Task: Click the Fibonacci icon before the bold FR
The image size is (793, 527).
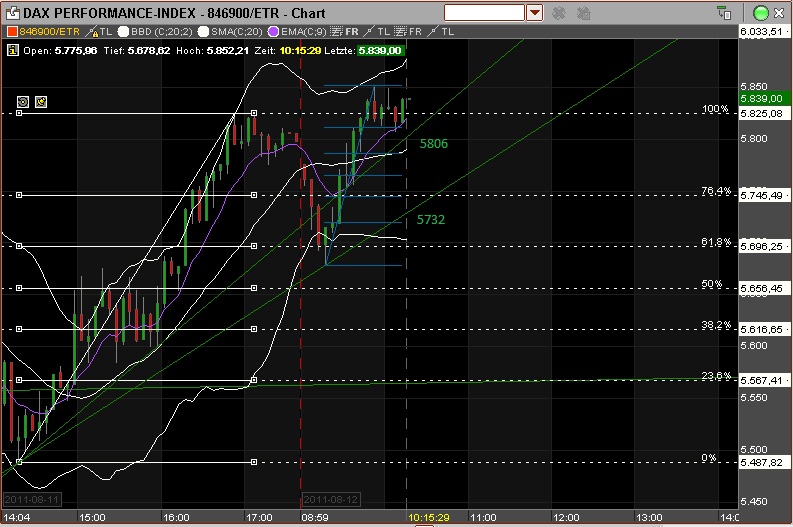Action: 336,32
